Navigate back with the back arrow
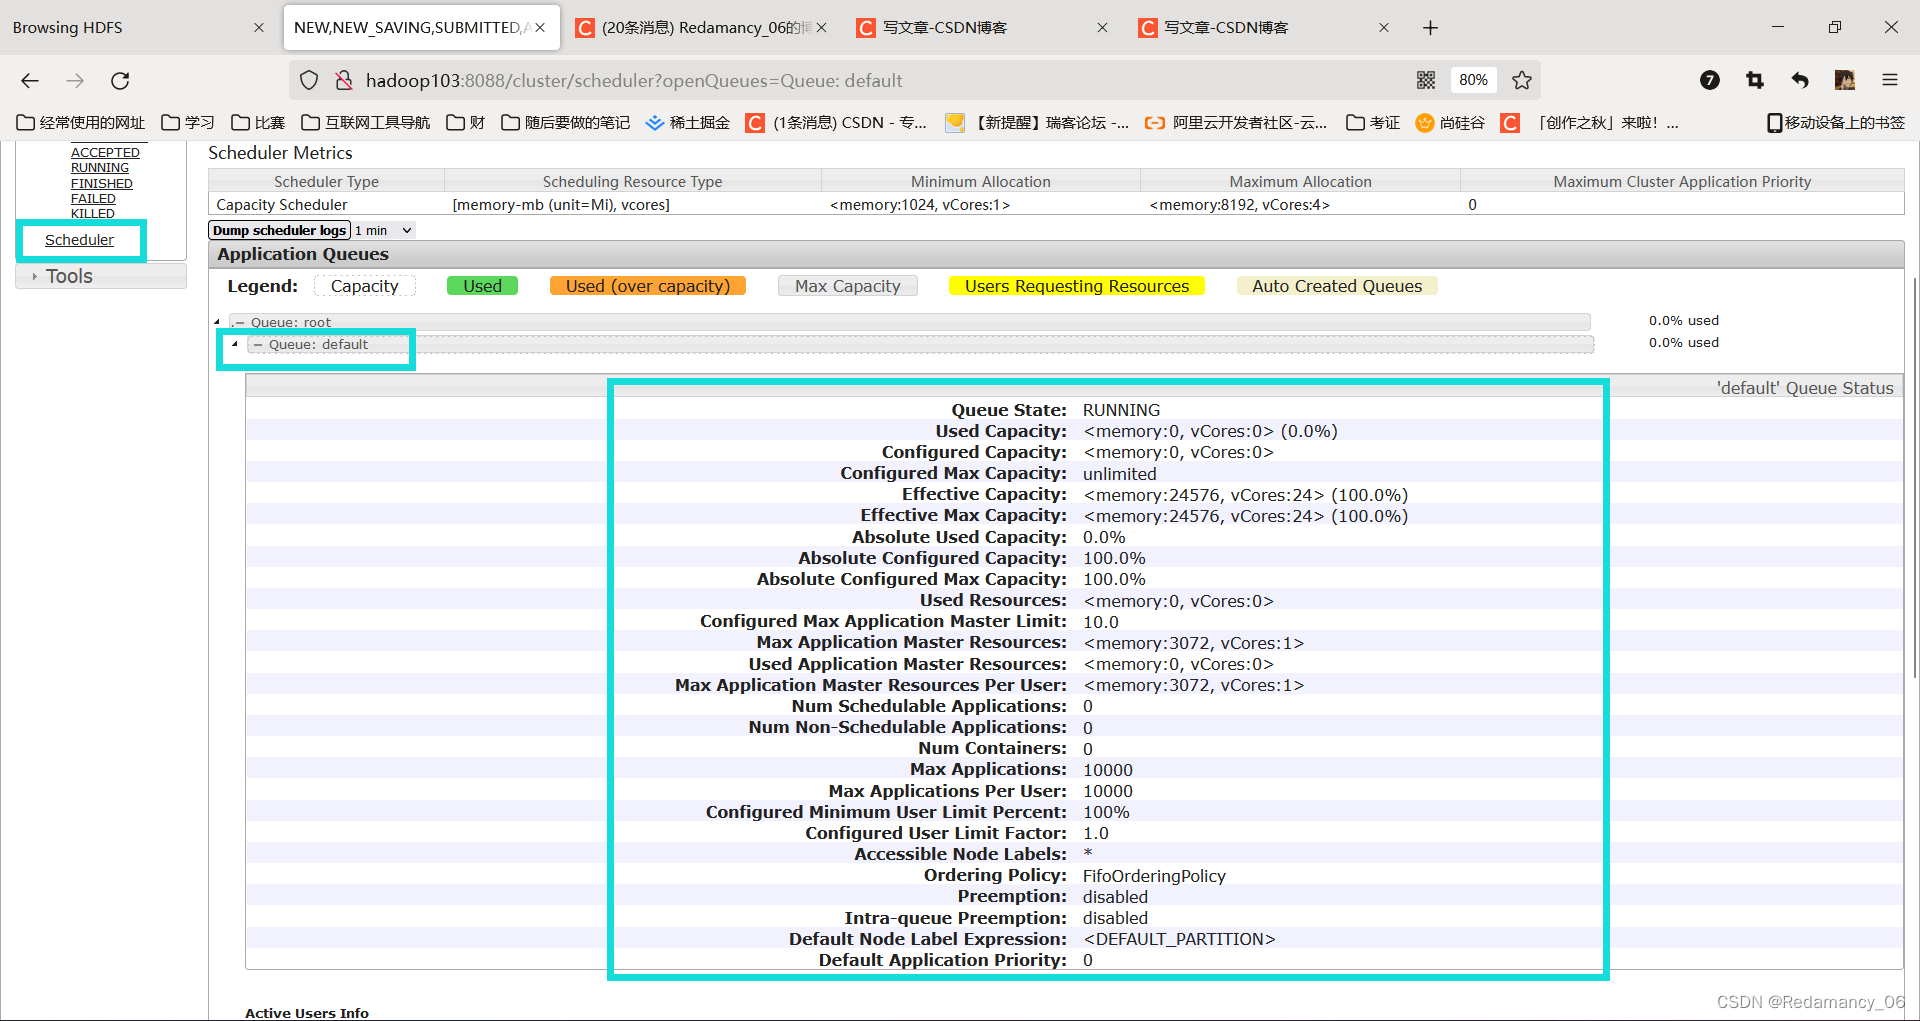1920x1021 pixels. (x=29, y=80)
